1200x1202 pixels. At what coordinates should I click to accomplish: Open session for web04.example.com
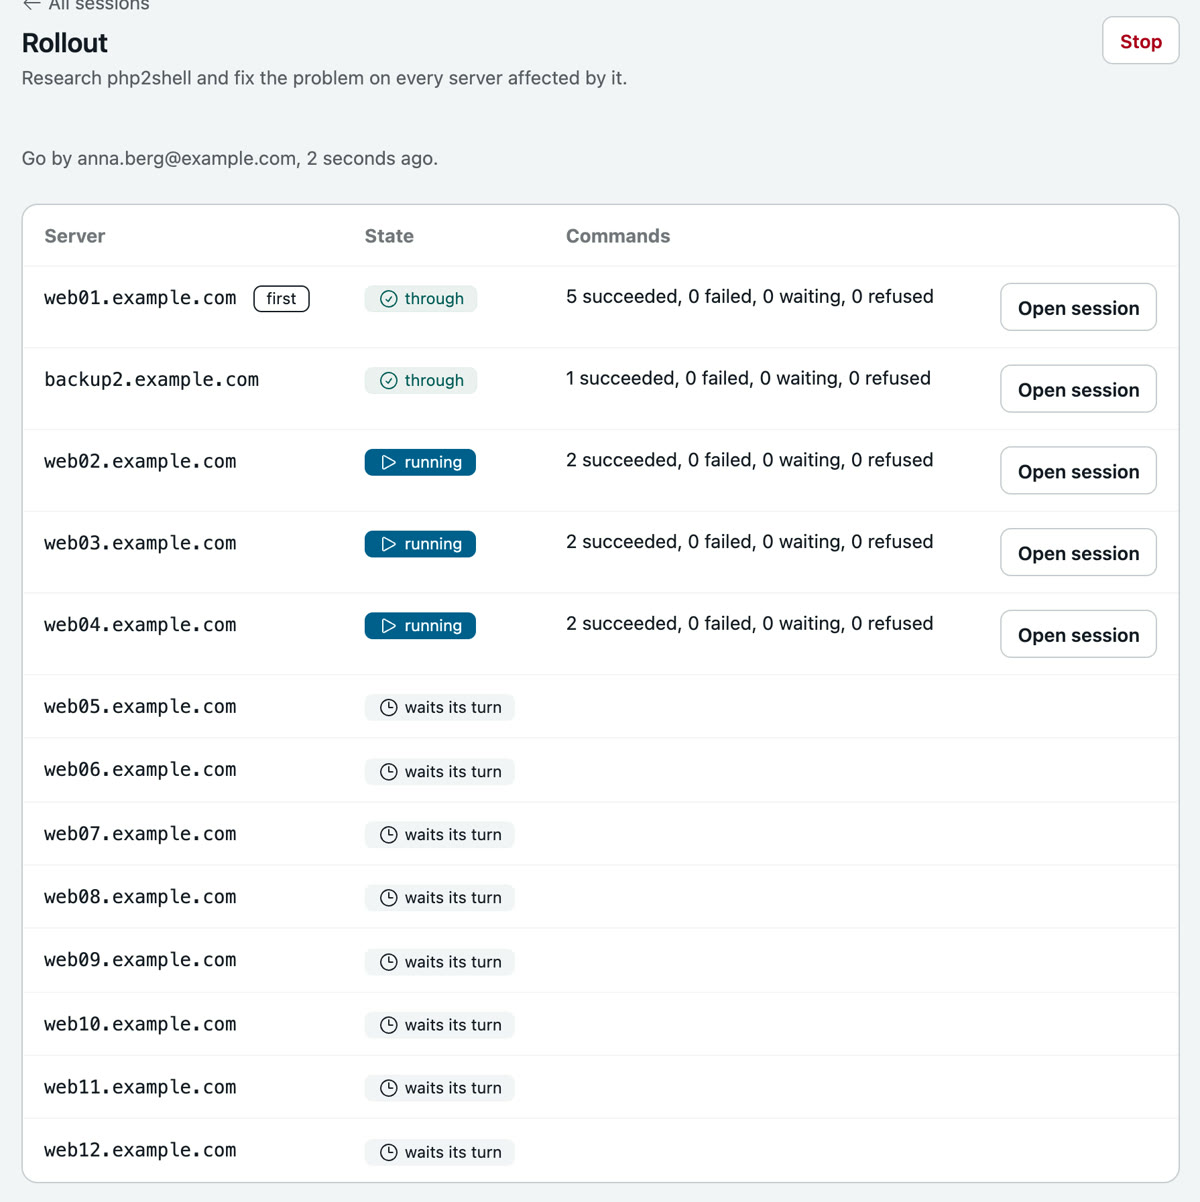pyautogui.click(x=1078, y=635)
